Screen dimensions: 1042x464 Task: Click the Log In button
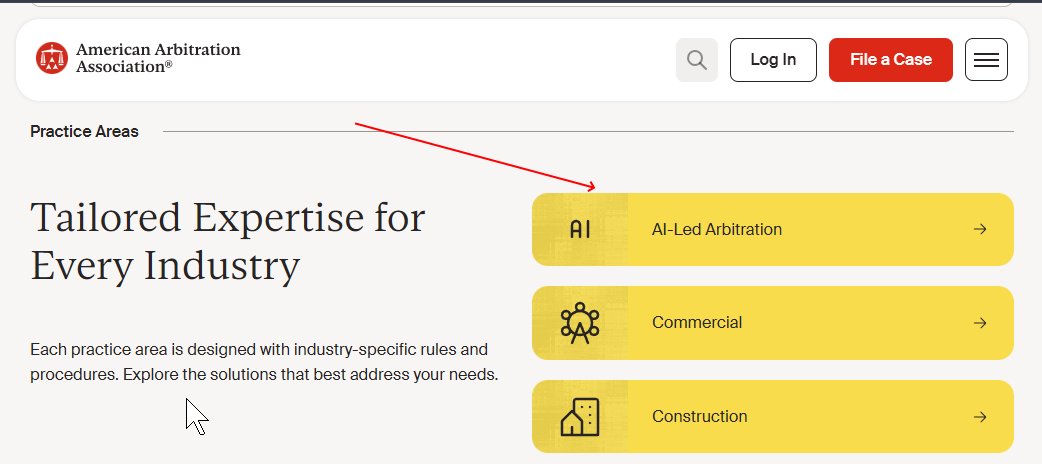[x=773, y=60]
